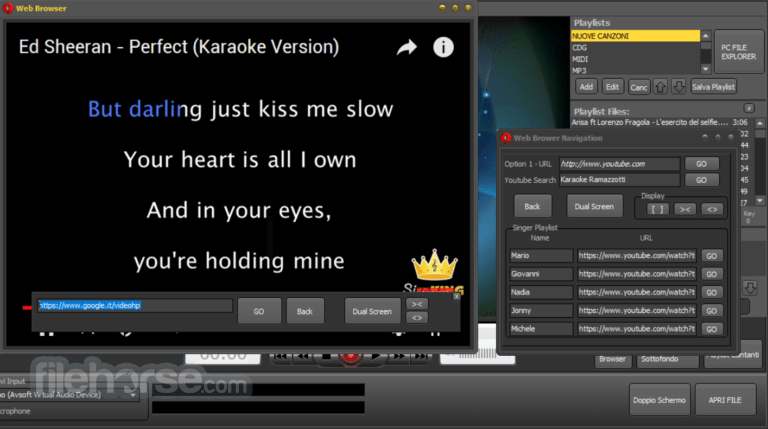Screen dimensions: 768x429
Task: Open the Avsoft Virtual Audio Device dropdown
Action: 133,395
